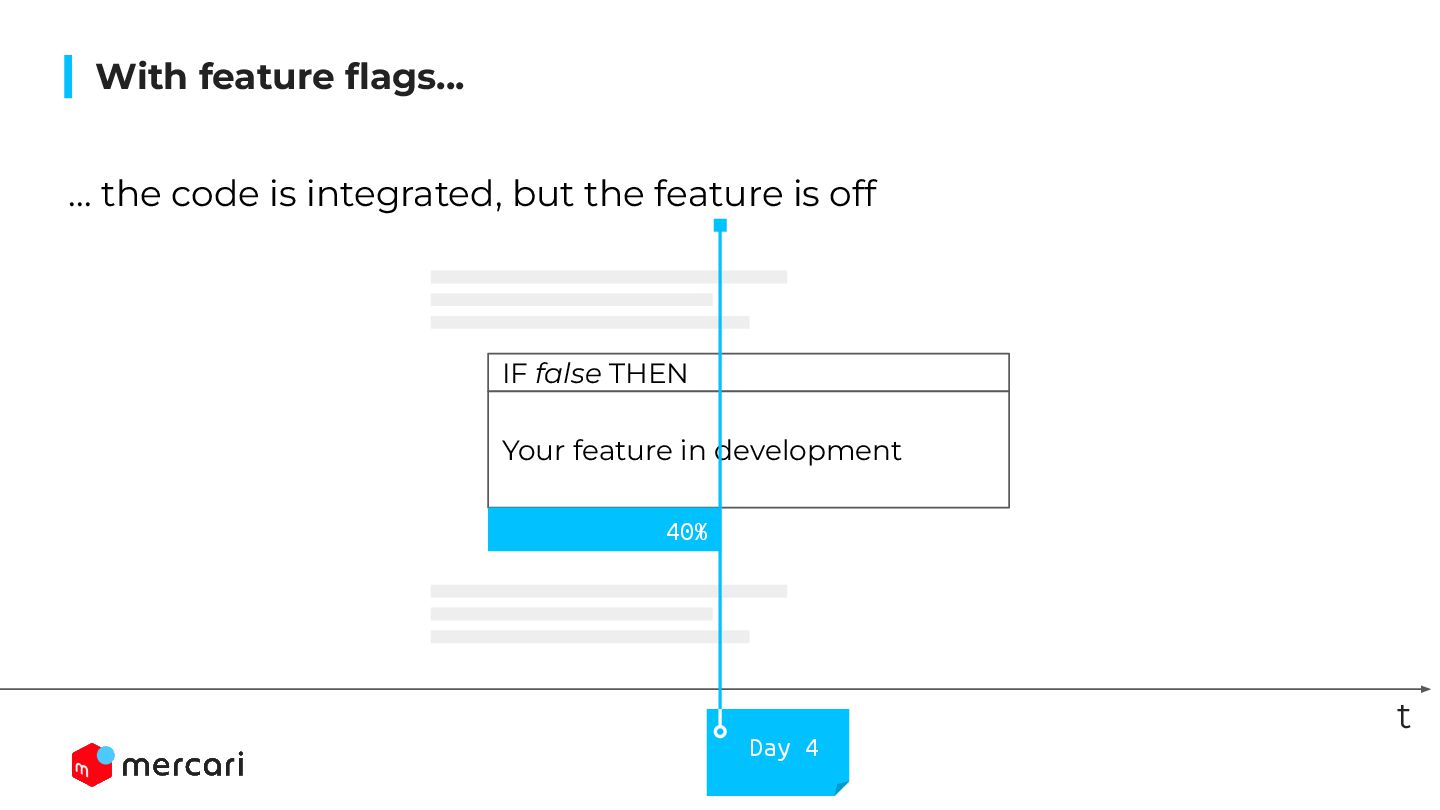The width and height of the screenshot is (1440, 810).
Task: Click the subtitle about code being integrated
Action: point(472,193)
